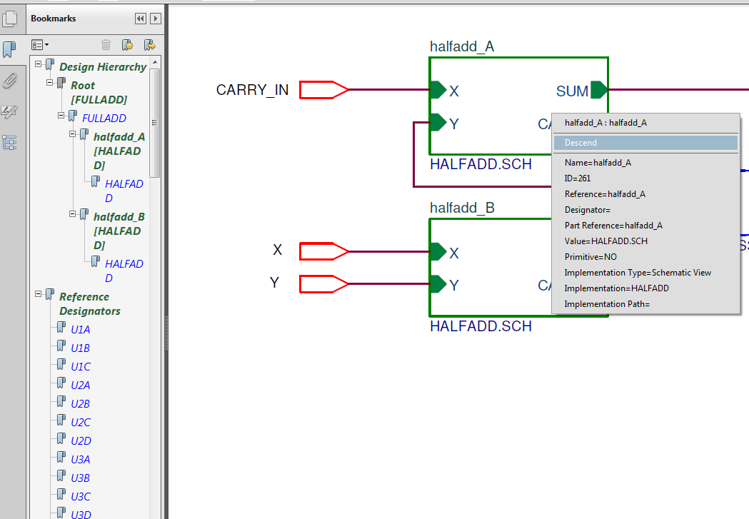Viewport: 749px width, 519px height.
Task: Jump to the U2B bookmark
Action: (81, 404)
